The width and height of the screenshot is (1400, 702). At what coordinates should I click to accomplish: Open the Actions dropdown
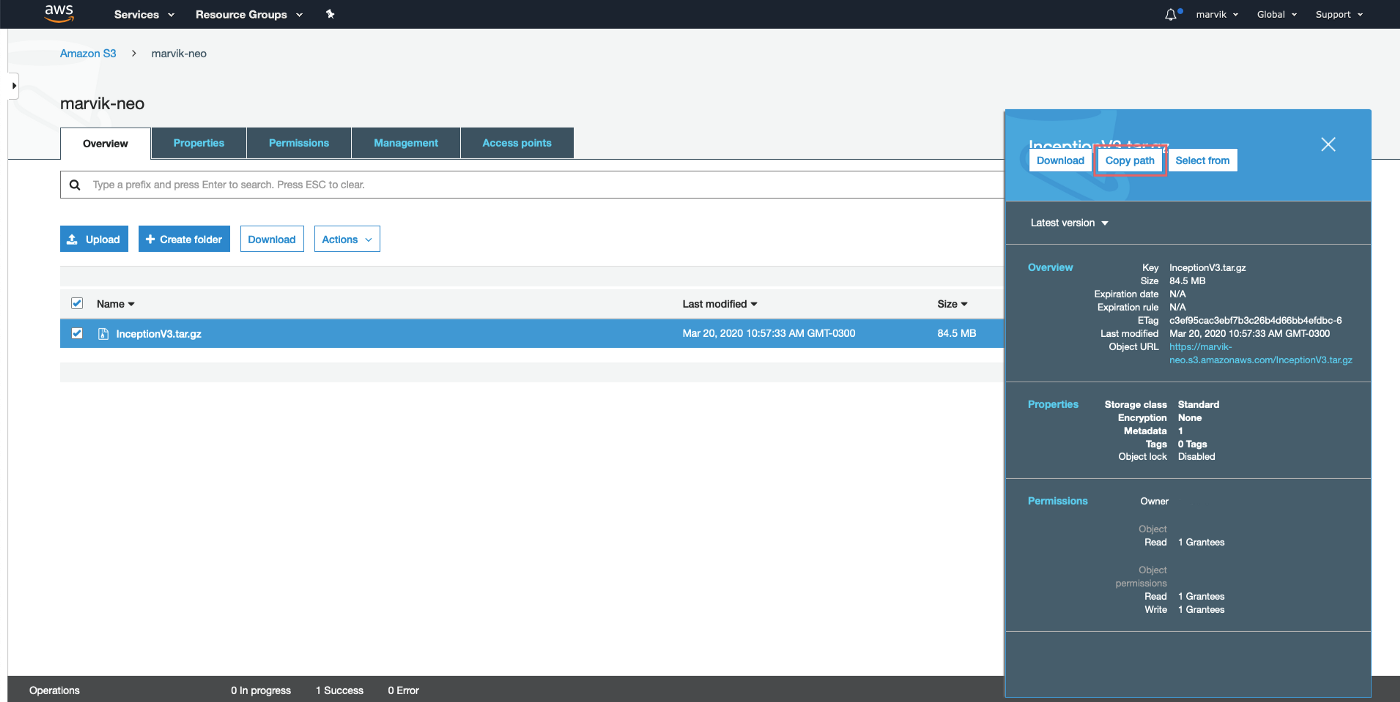[347, 239]
